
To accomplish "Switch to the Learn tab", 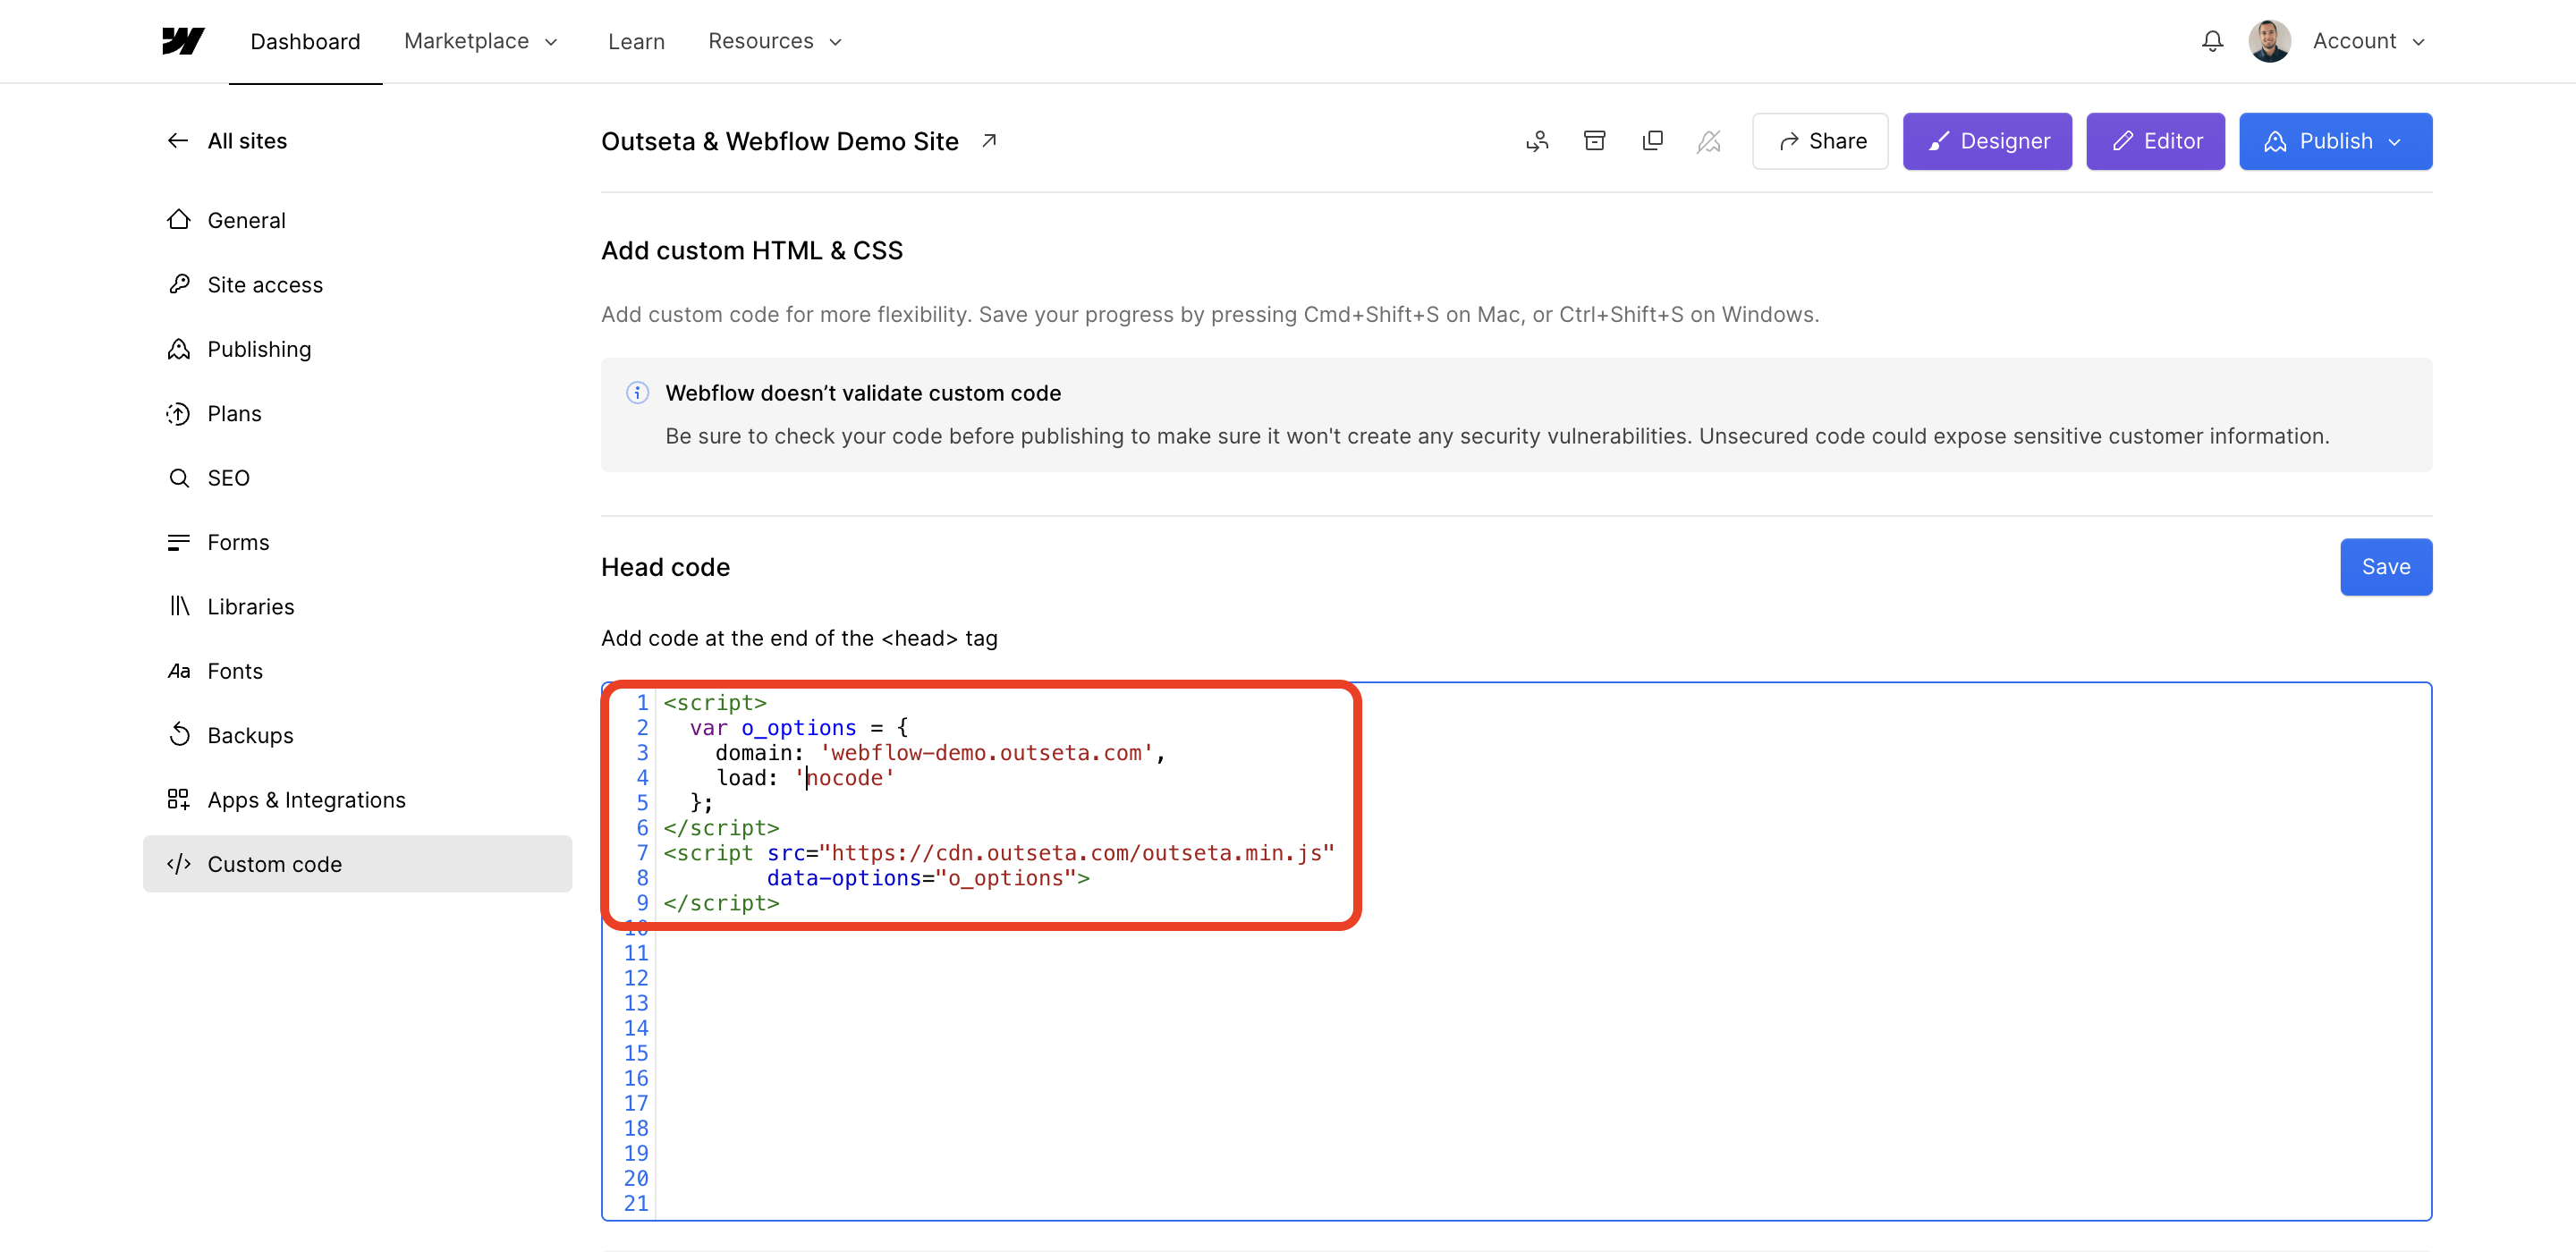I will tap(636, 41).
